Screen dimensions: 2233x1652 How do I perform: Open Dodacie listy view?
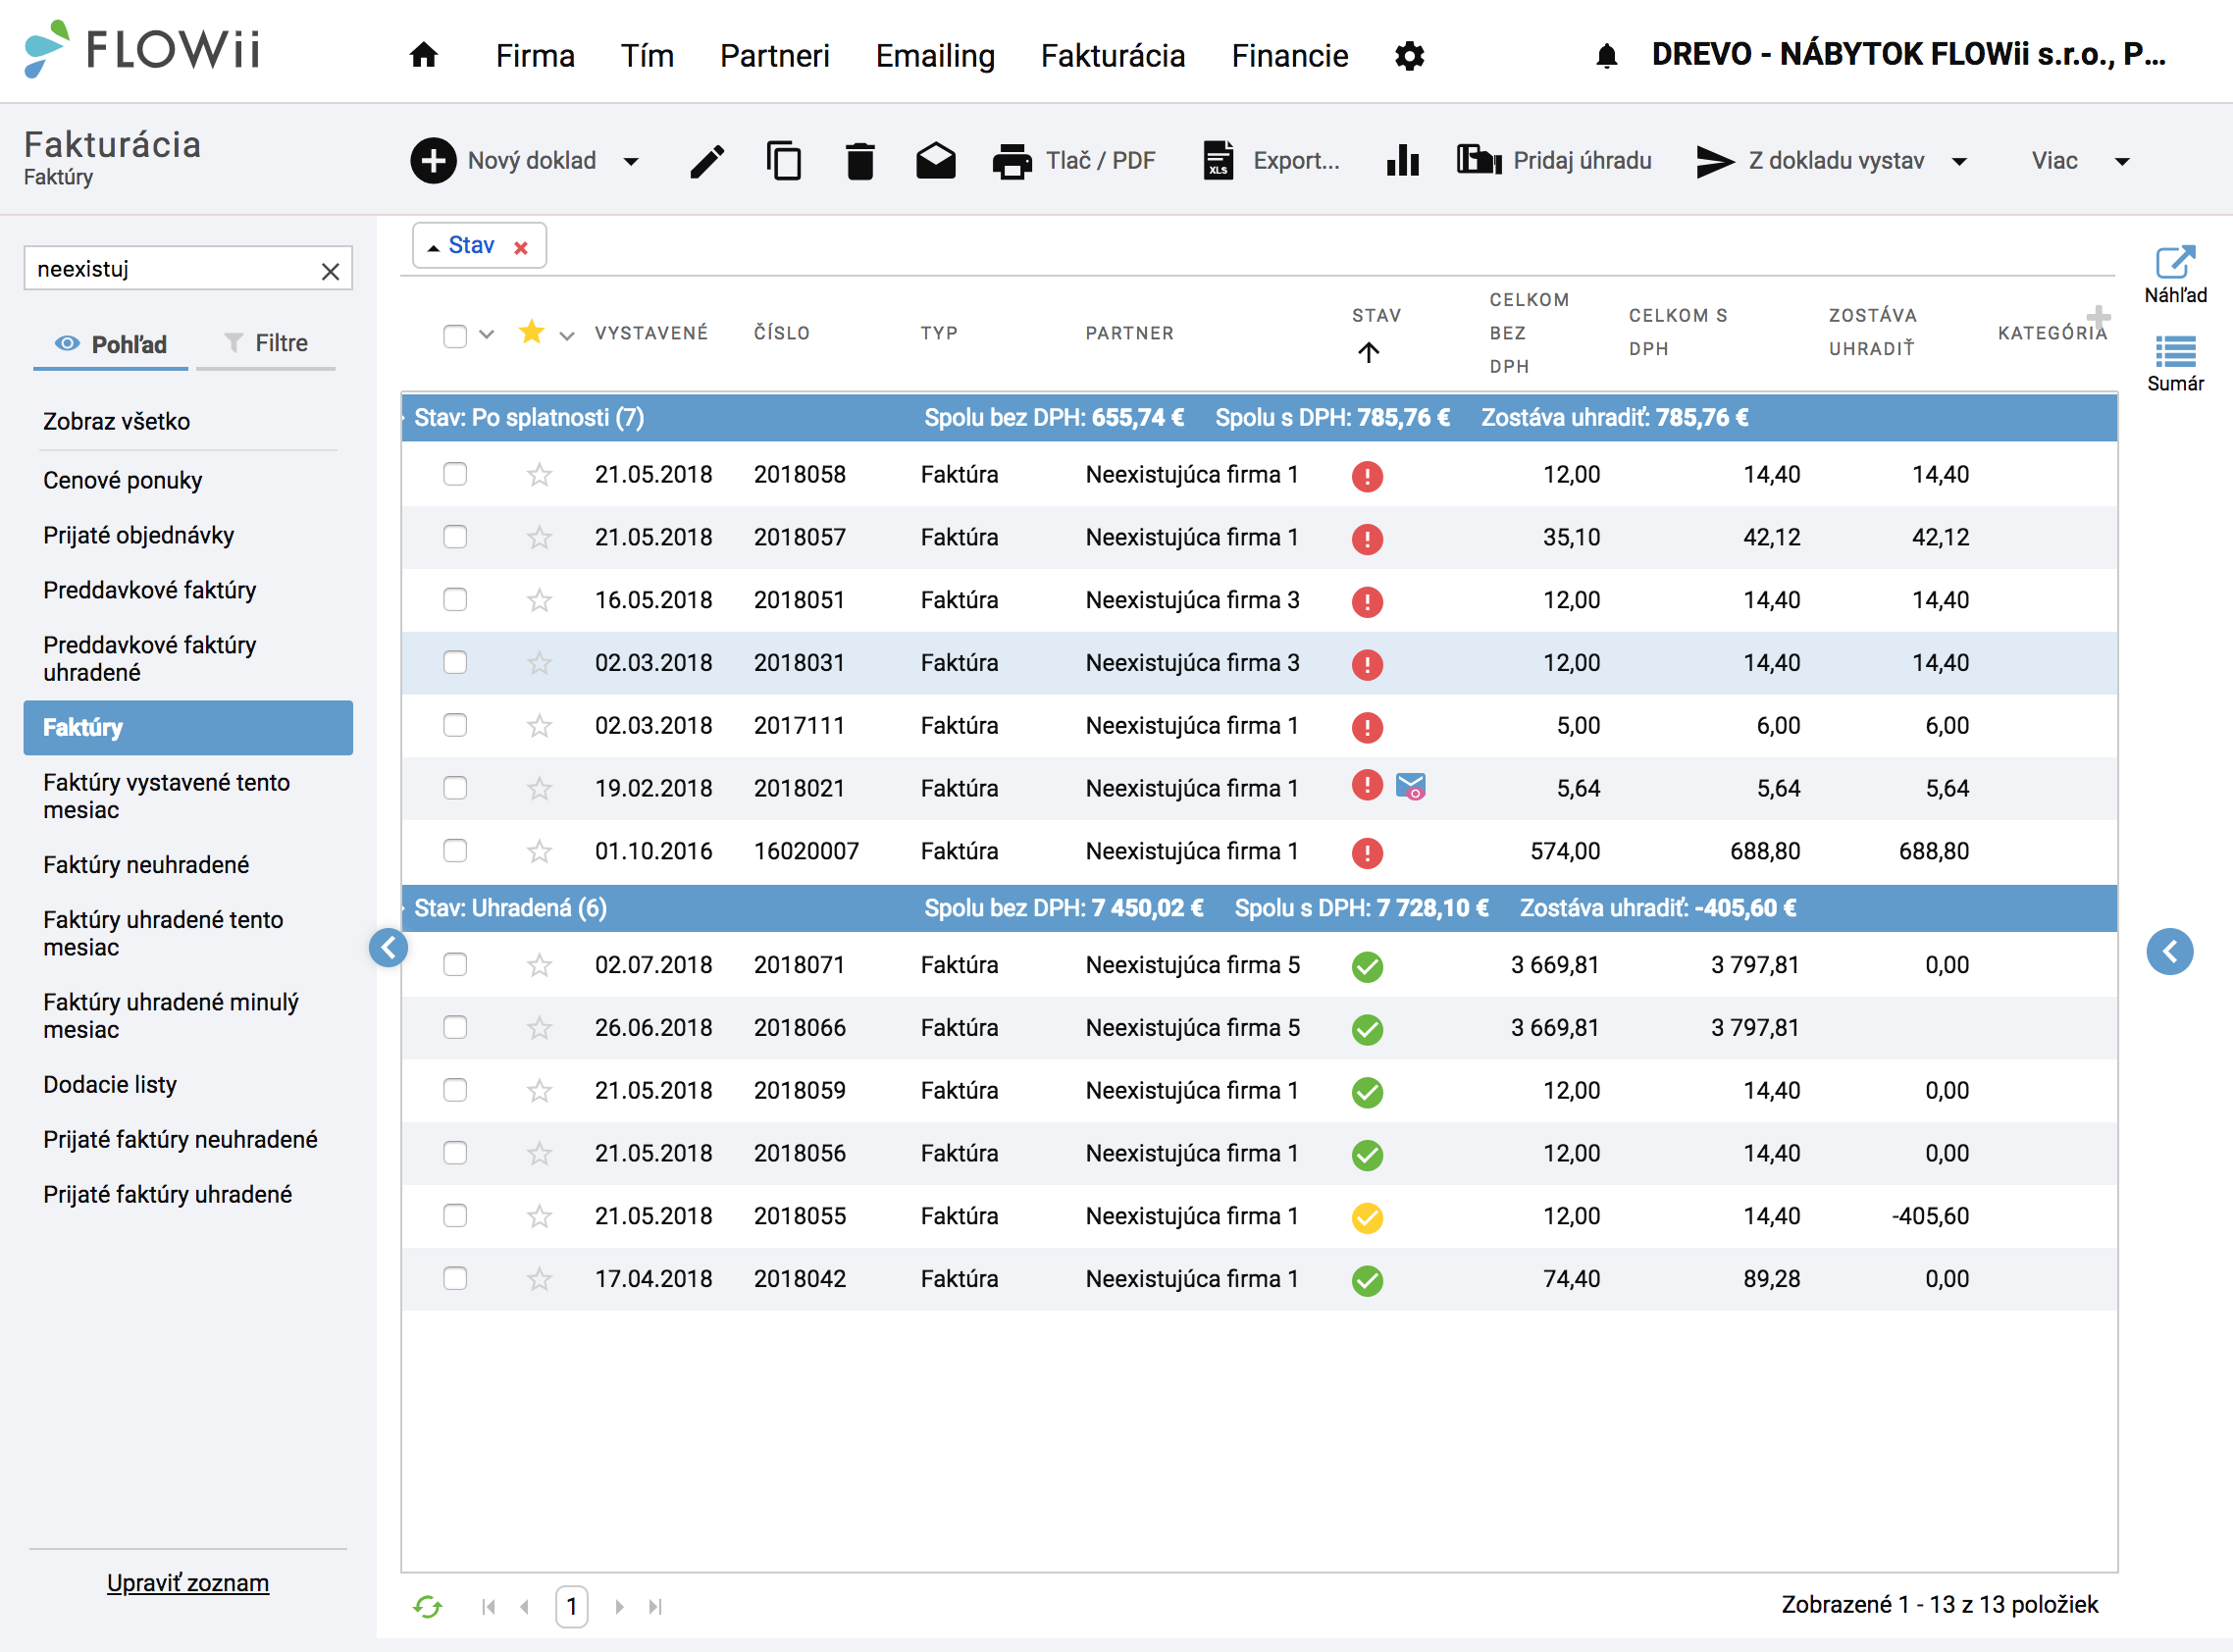110,1085
